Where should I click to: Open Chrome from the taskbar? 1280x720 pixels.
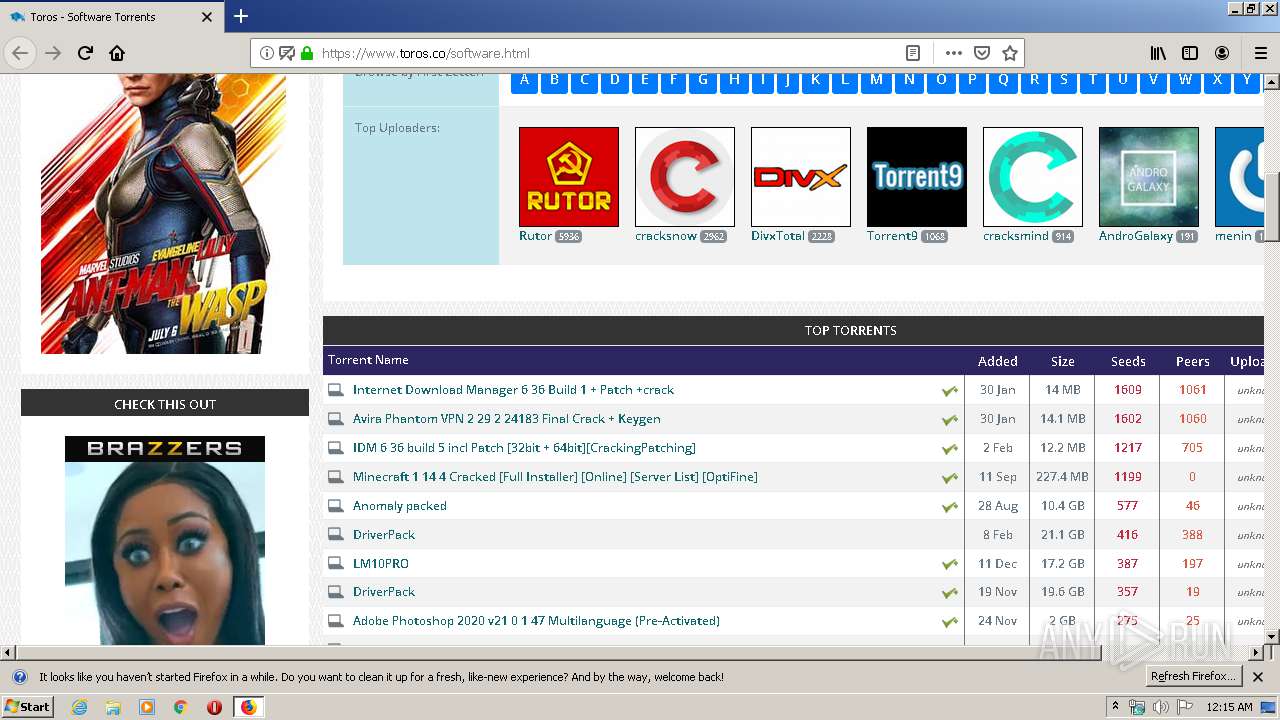click(x=180, y=707)
